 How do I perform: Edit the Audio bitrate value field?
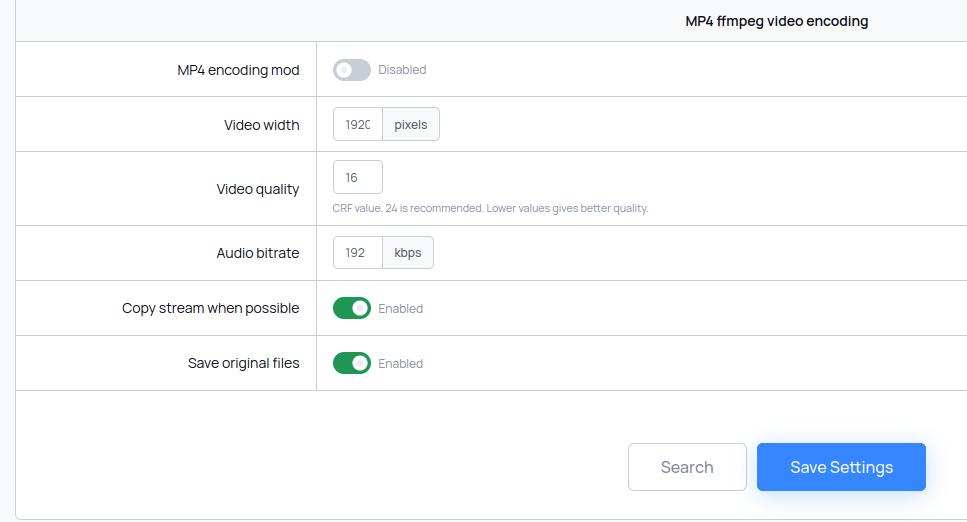point(358,252)
